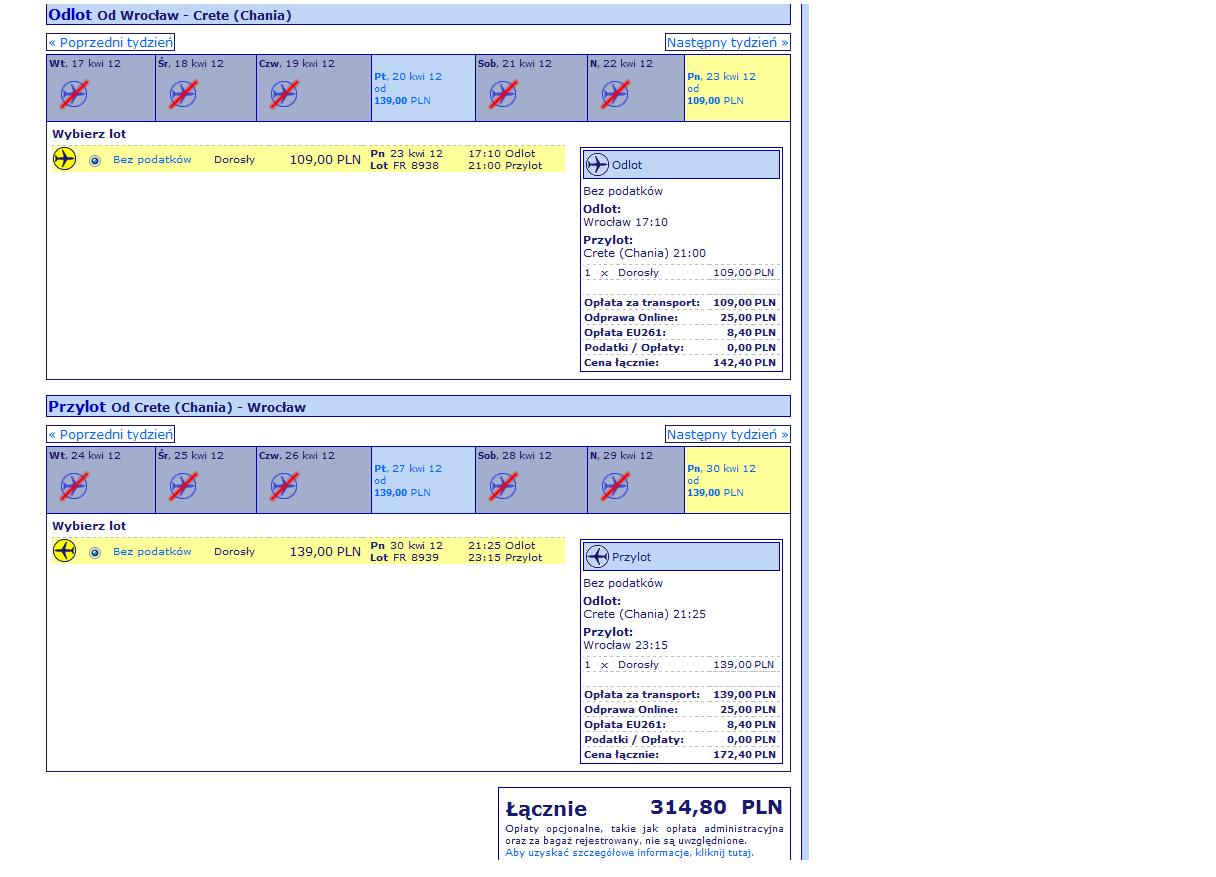The image size is (1216, 877).
Task: Click outbound Cena łącznie 142,40 PLN
Action: [x=680, y=363]
